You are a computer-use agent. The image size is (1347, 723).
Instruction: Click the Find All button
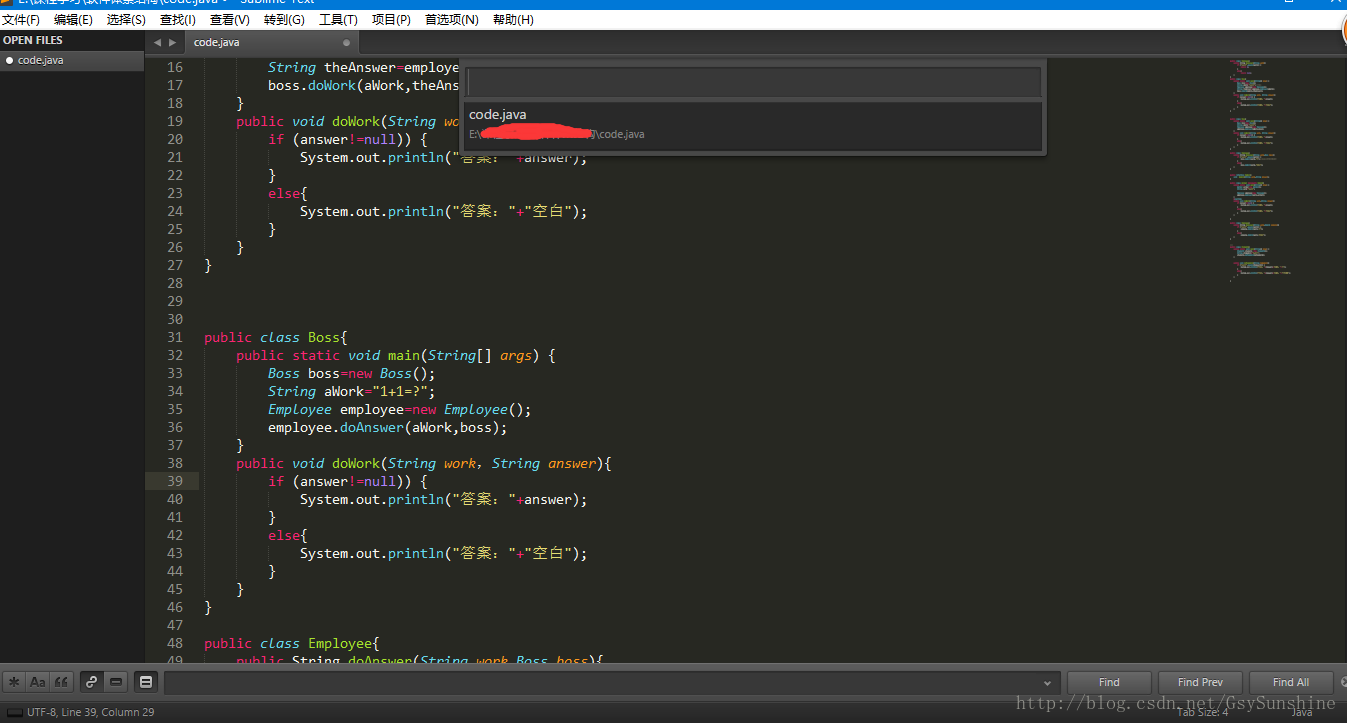pyautogui.click(x=1291, y=682)
